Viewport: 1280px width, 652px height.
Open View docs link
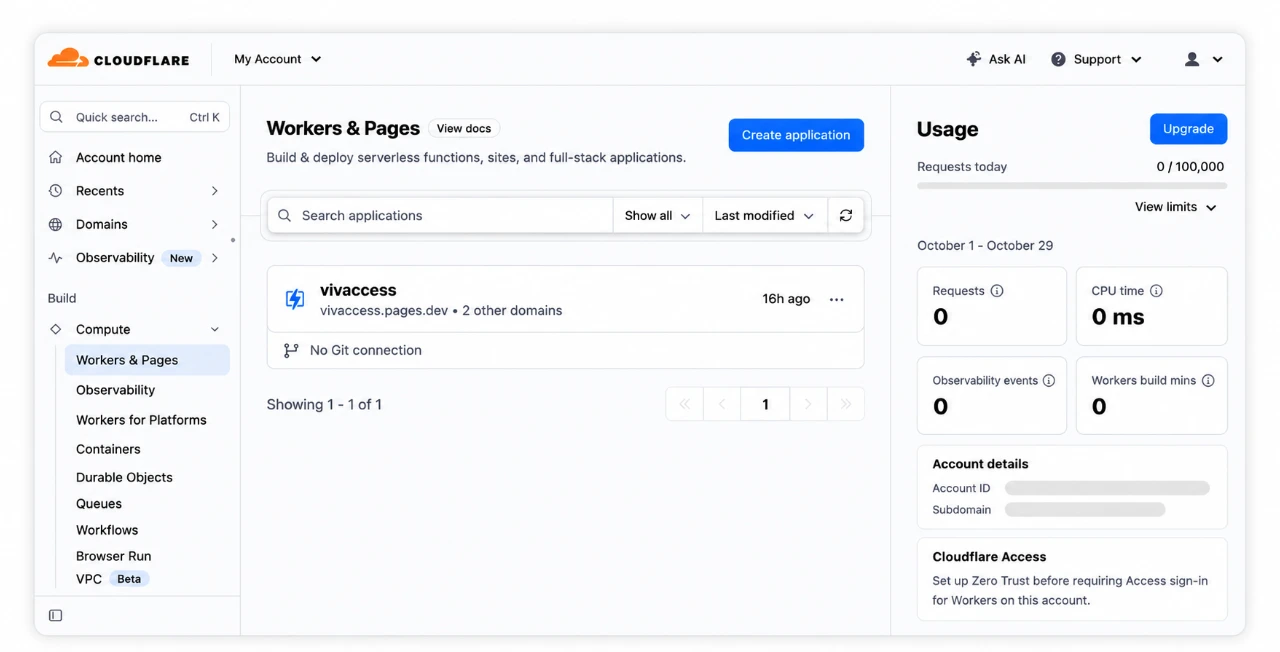[x=464, y=128]
